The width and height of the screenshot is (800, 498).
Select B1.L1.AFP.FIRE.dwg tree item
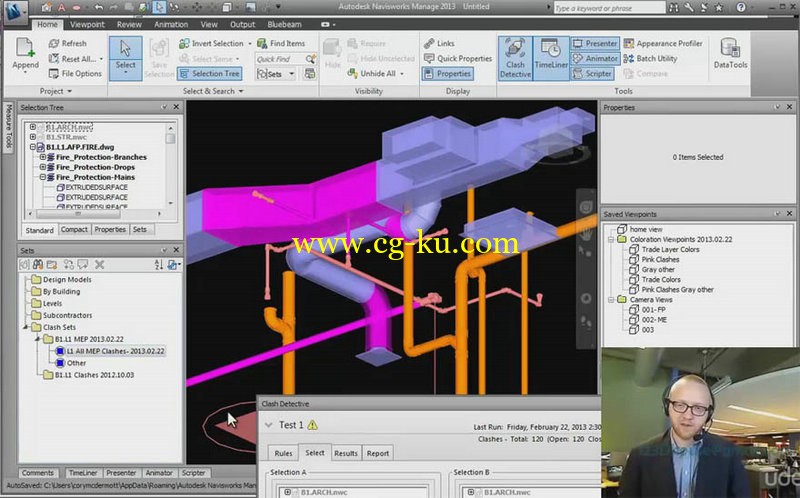(x=80, y=147)
